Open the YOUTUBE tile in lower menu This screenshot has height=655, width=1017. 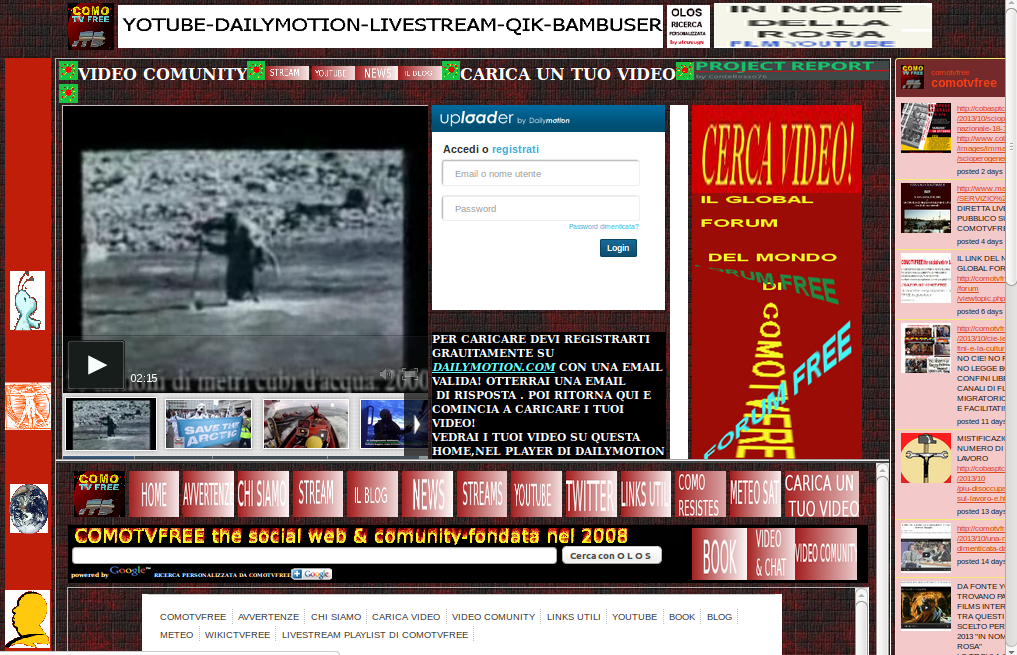click(x=536, y=494)
